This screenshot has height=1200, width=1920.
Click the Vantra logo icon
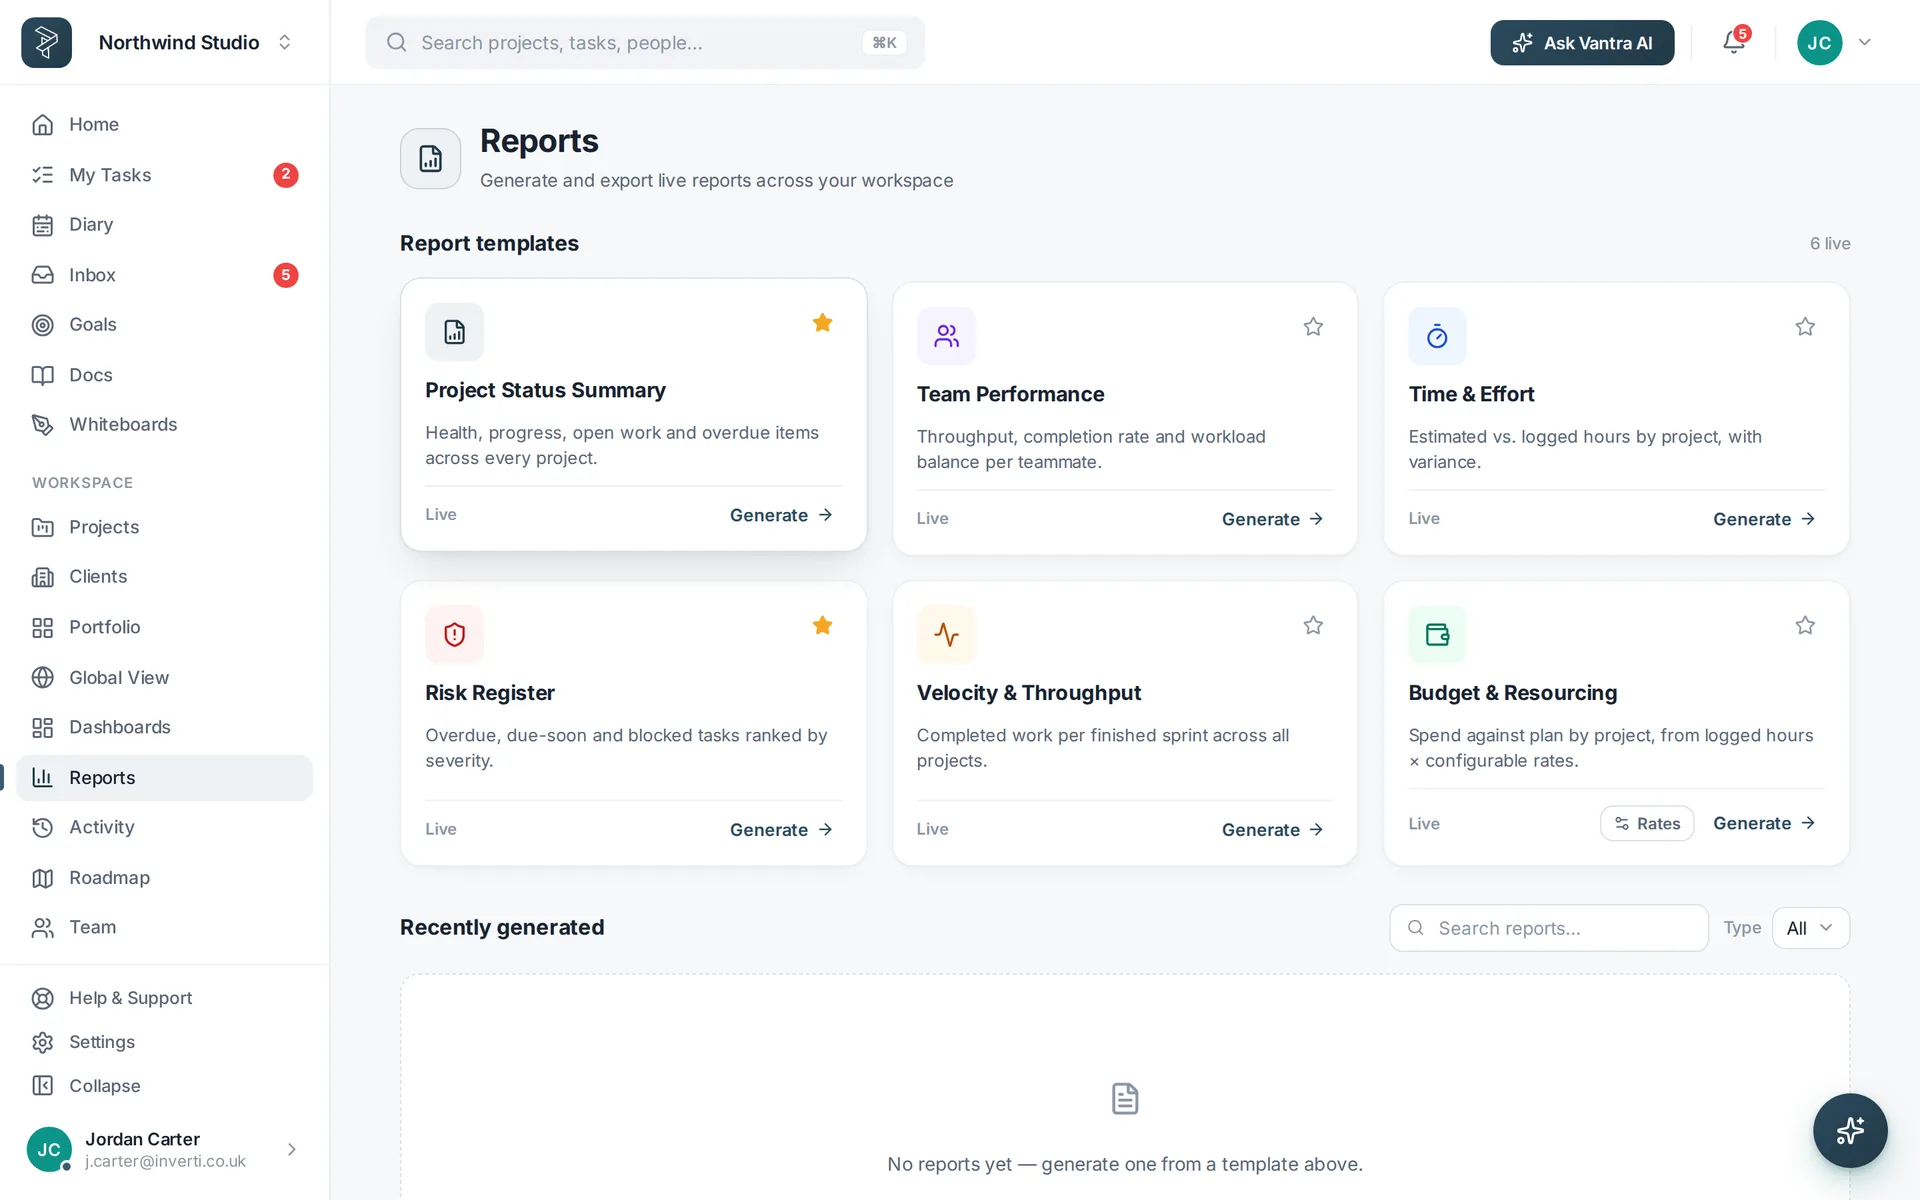click(x=46, y=42)
